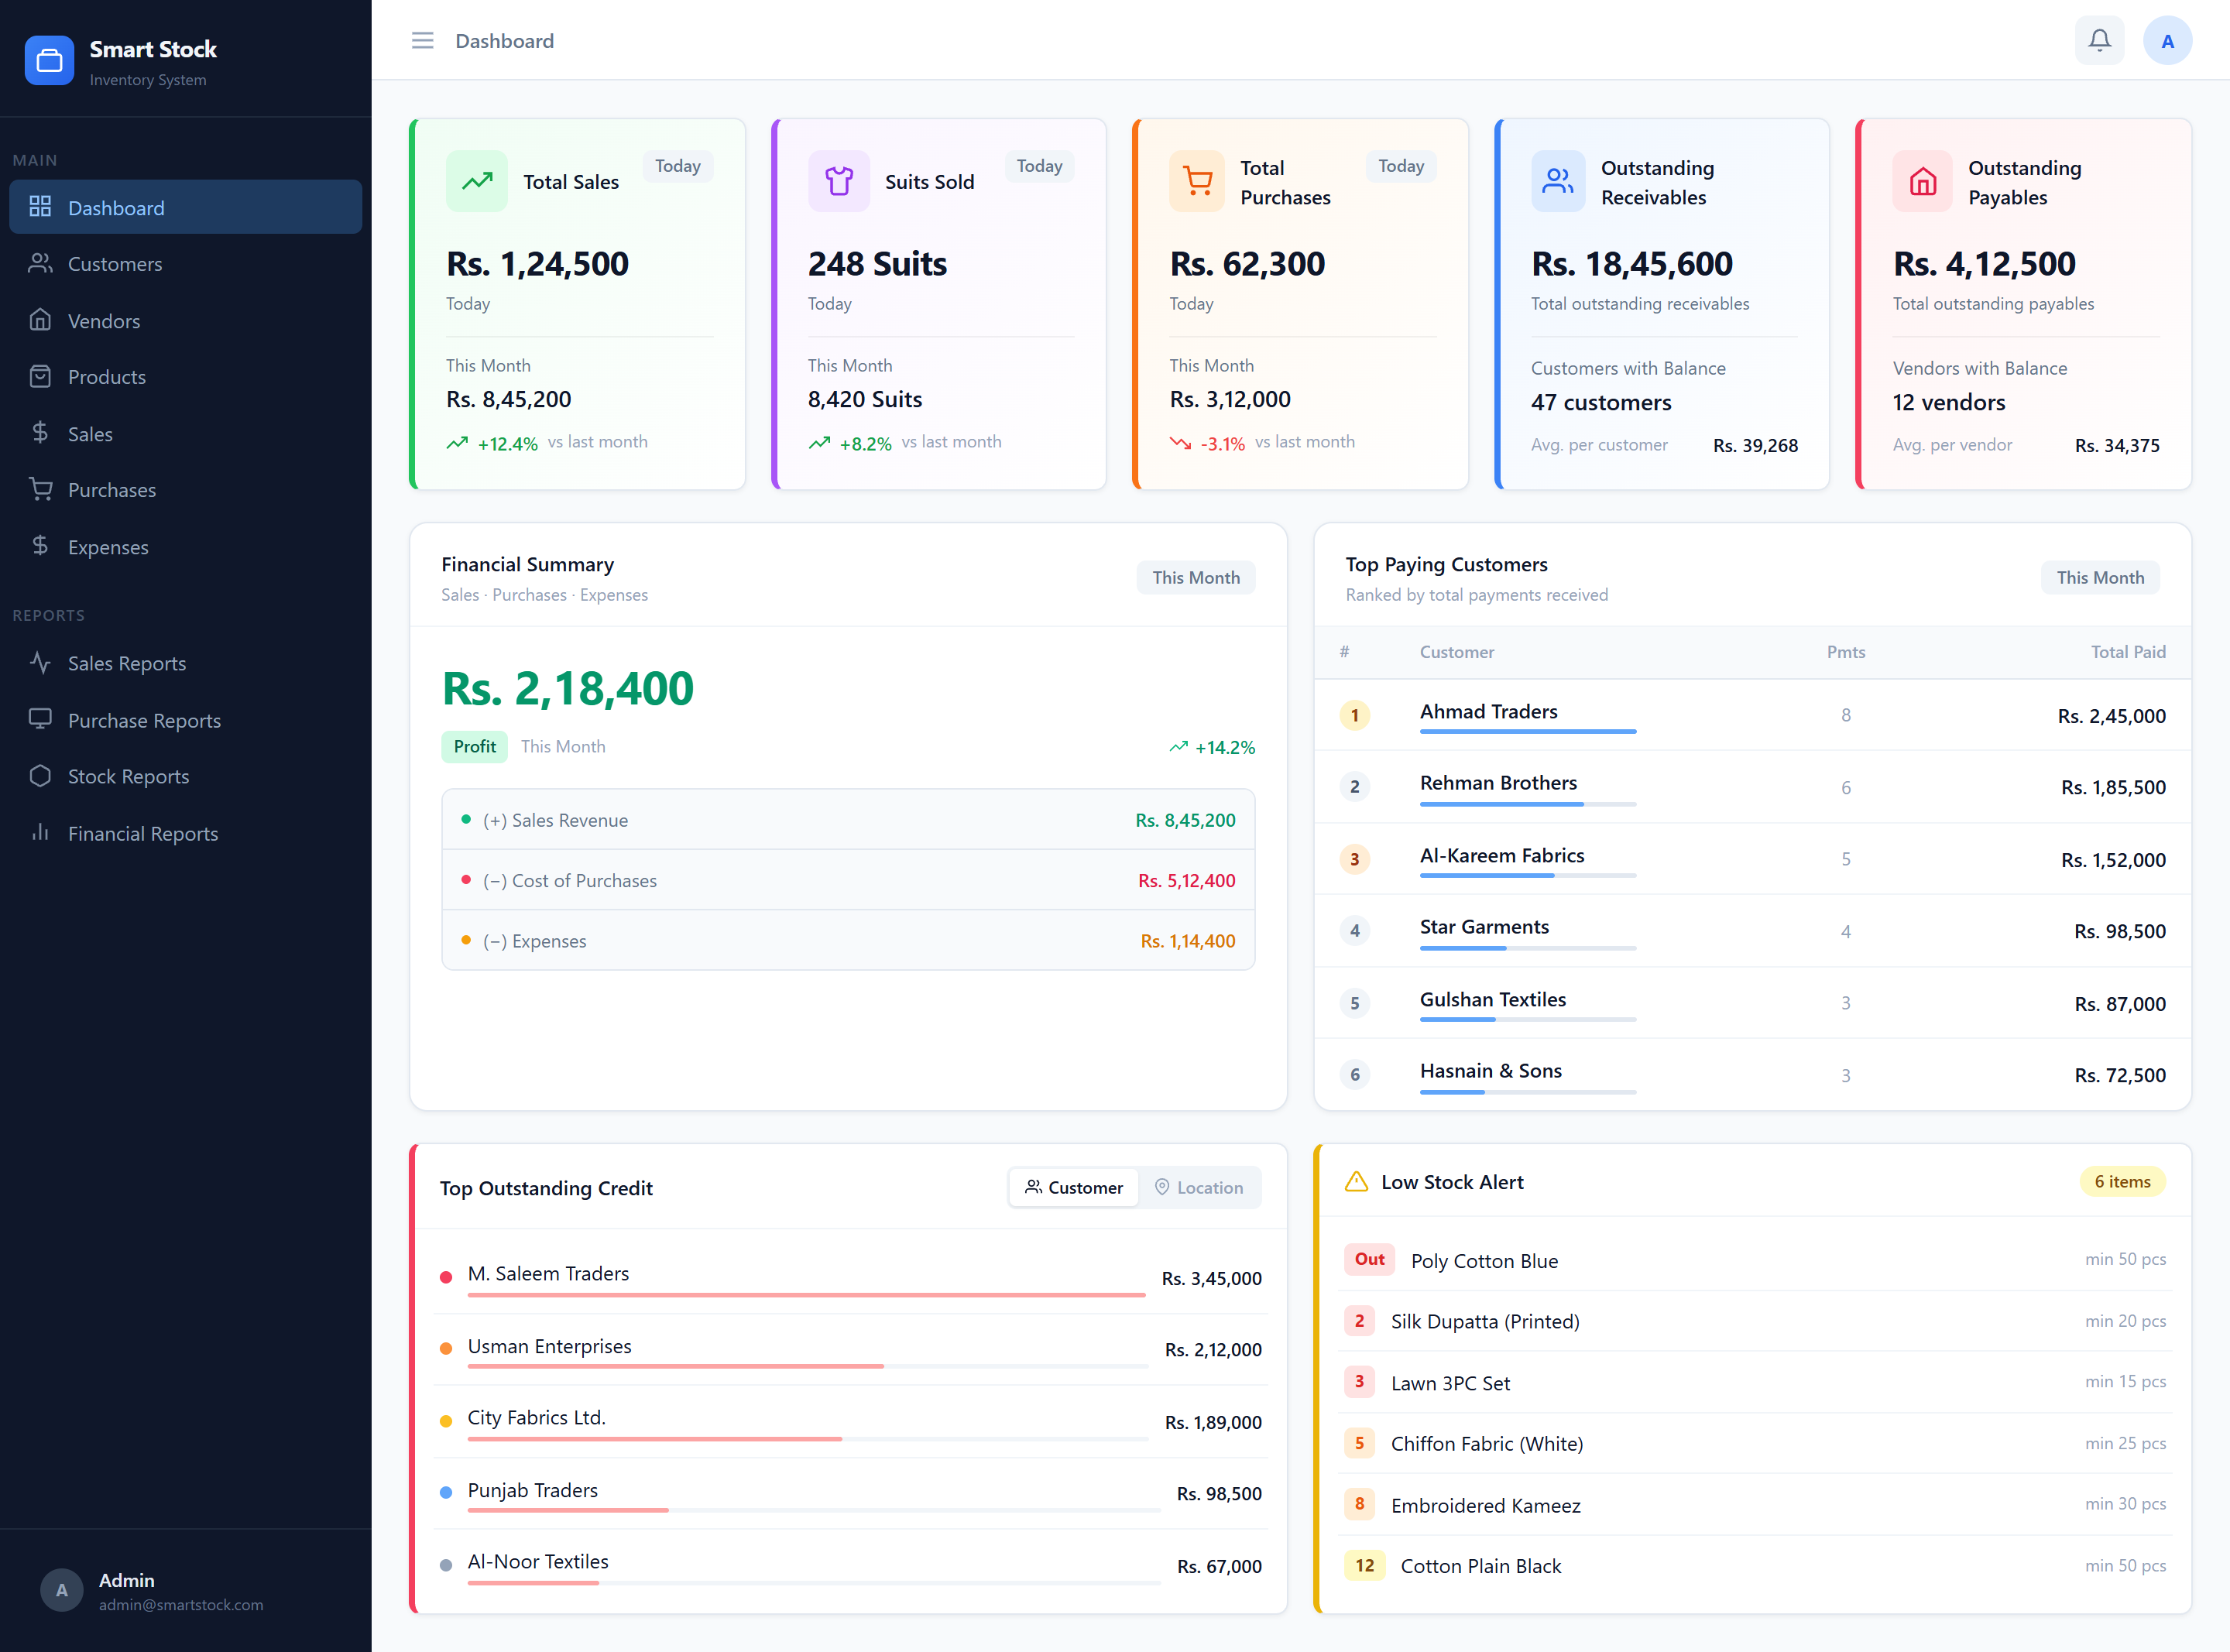
Task: Select Dashboard in the sidebar navigation
Action: click(116, 207)
